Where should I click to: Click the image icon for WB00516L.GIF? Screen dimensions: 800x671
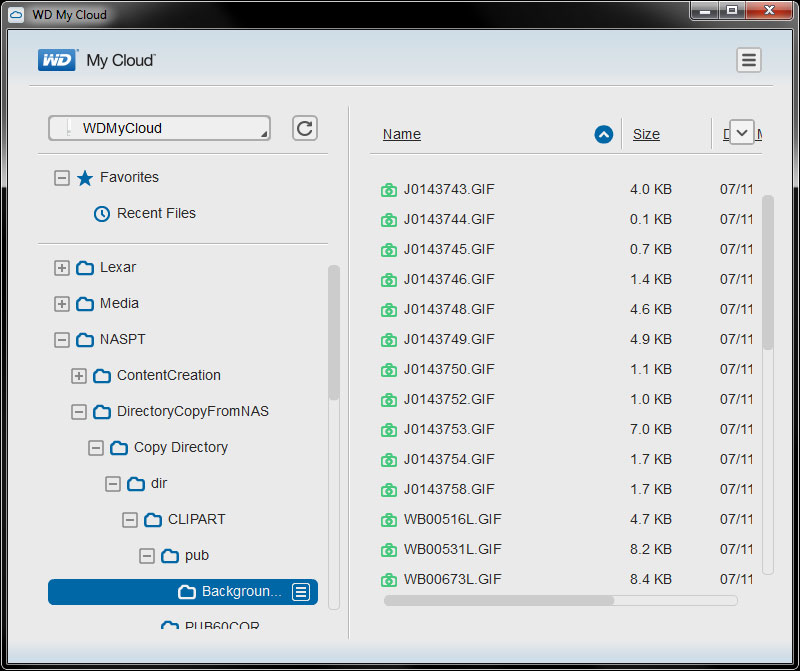[x=389, y=520]
